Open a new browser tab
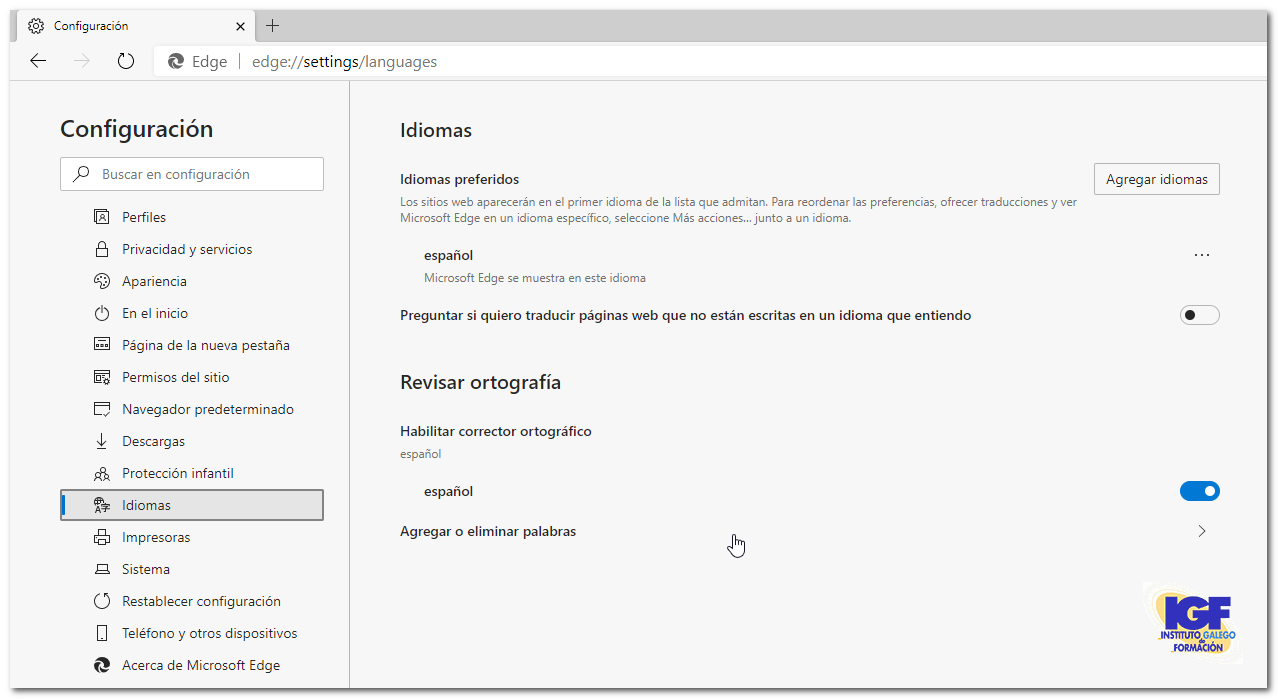 click(272, 25)
